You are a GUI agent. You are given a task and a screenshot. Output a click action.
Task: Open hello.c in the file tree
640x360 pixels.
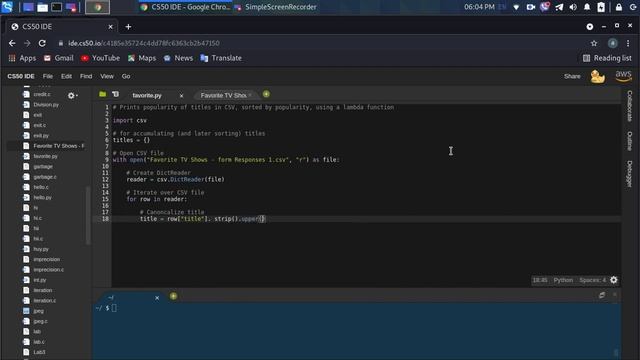point(41,187)
